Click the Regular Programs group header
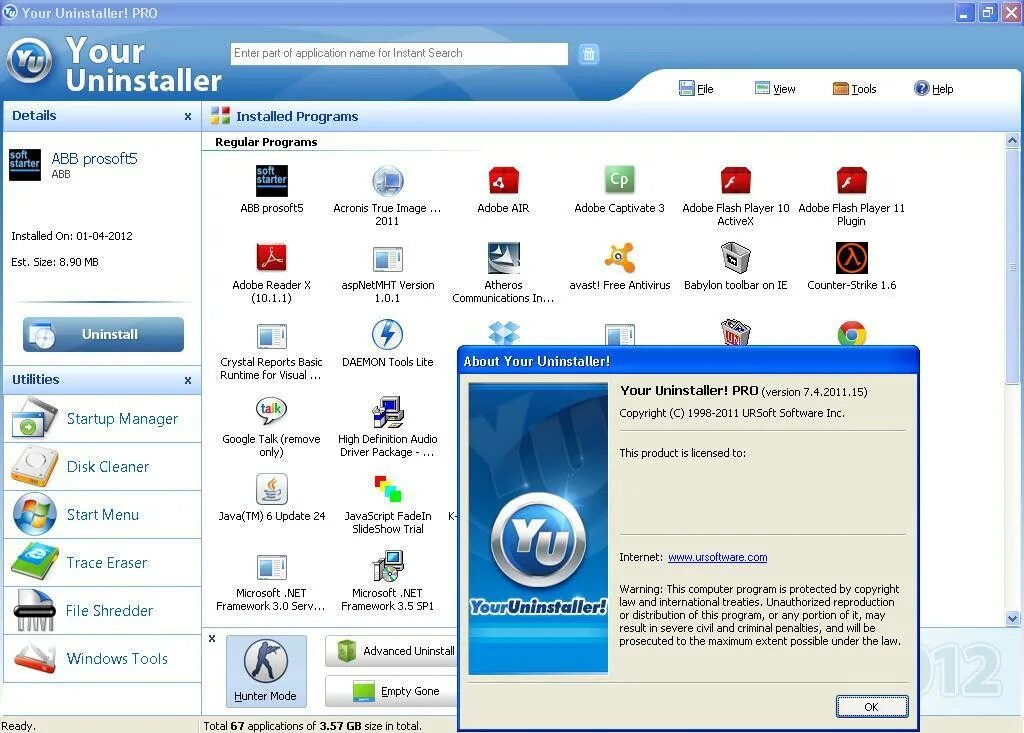Image resolution: width=1024 pixels, height=733 pixels. [x=266, y=142]
